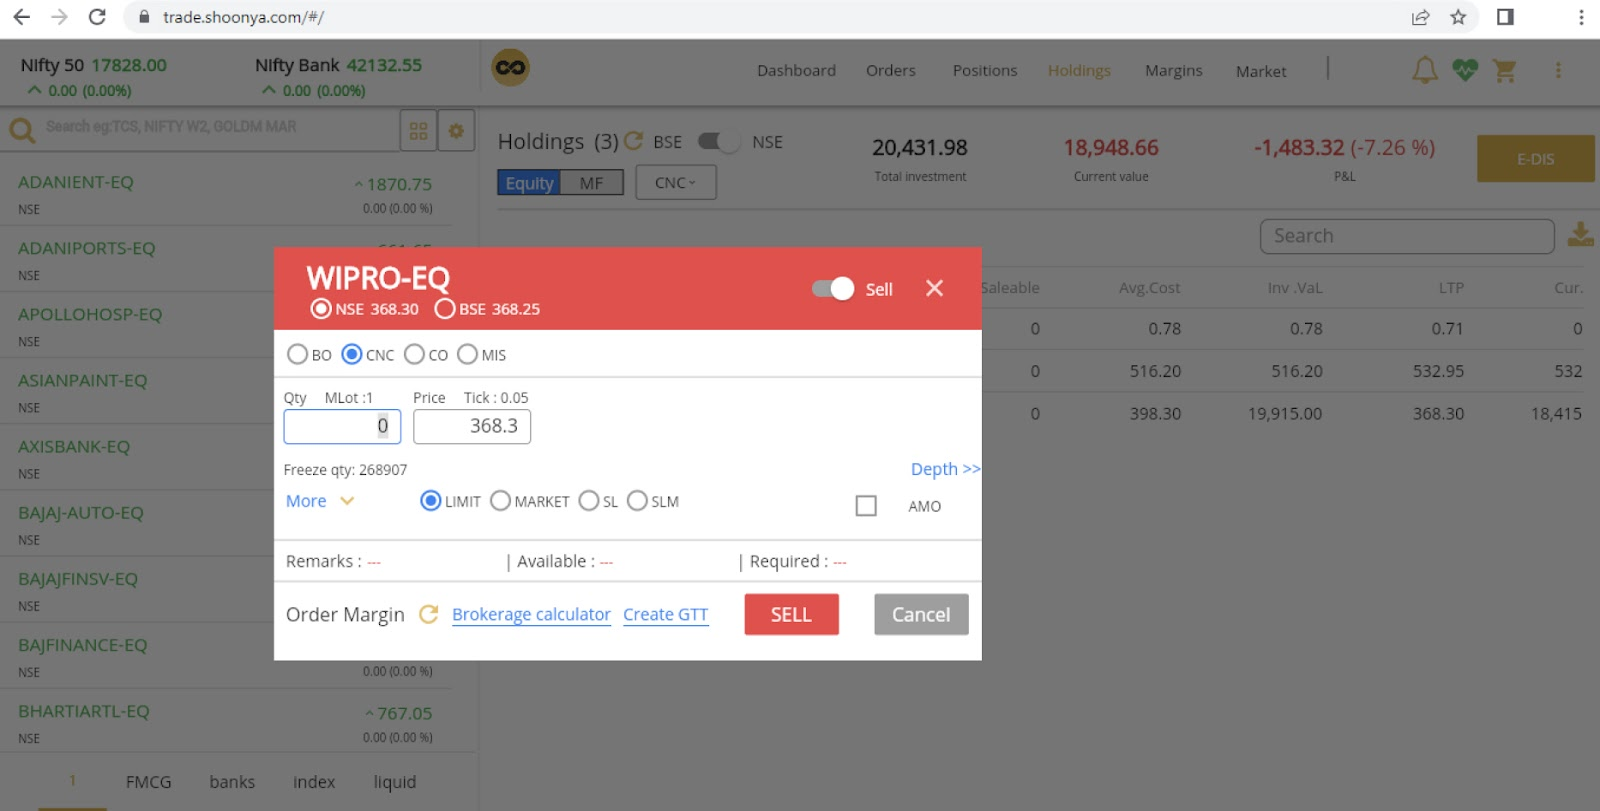Switch to FMCG watchlist tab
Image resolution: width=1600 pixels, height=811 pixels.
[149, 782]
